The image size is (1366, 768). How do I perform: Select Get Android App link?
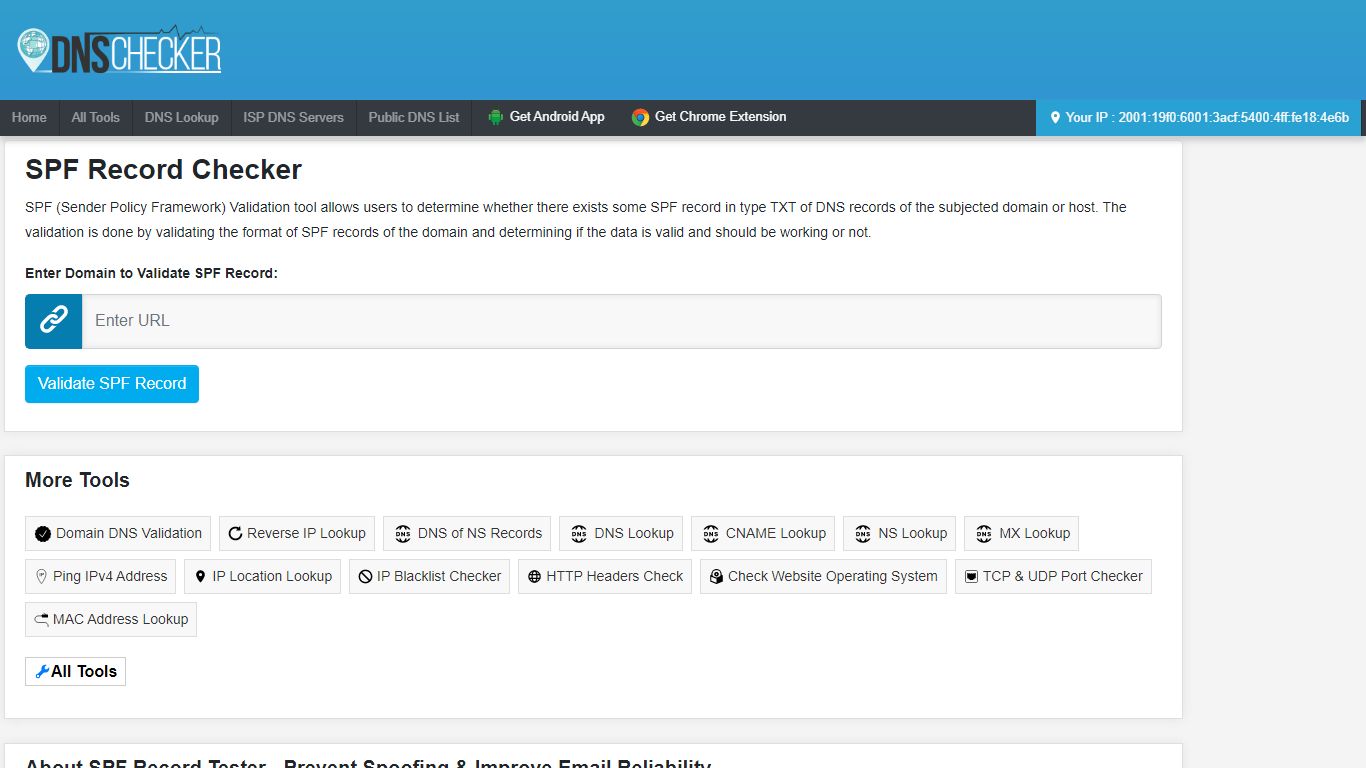(546, 117)
